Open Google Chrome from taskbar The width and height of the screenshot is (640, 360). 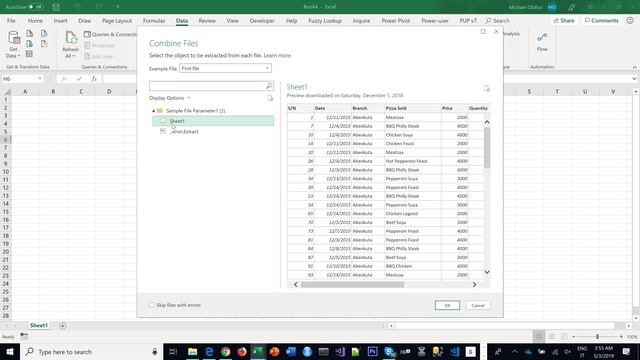click(x=225, y=351)
